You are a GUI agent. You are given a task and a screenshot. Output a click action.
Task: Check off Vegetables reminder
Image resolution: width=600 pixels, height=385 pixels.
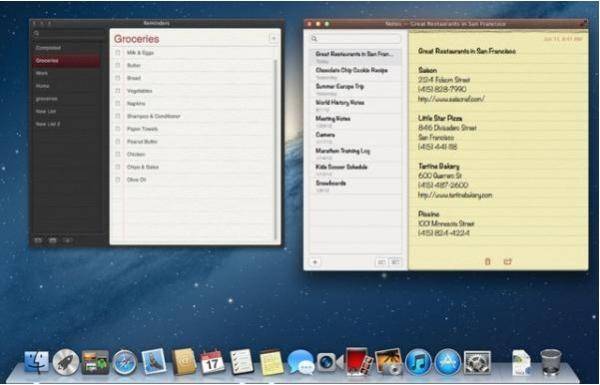click(x=118, y=91)
